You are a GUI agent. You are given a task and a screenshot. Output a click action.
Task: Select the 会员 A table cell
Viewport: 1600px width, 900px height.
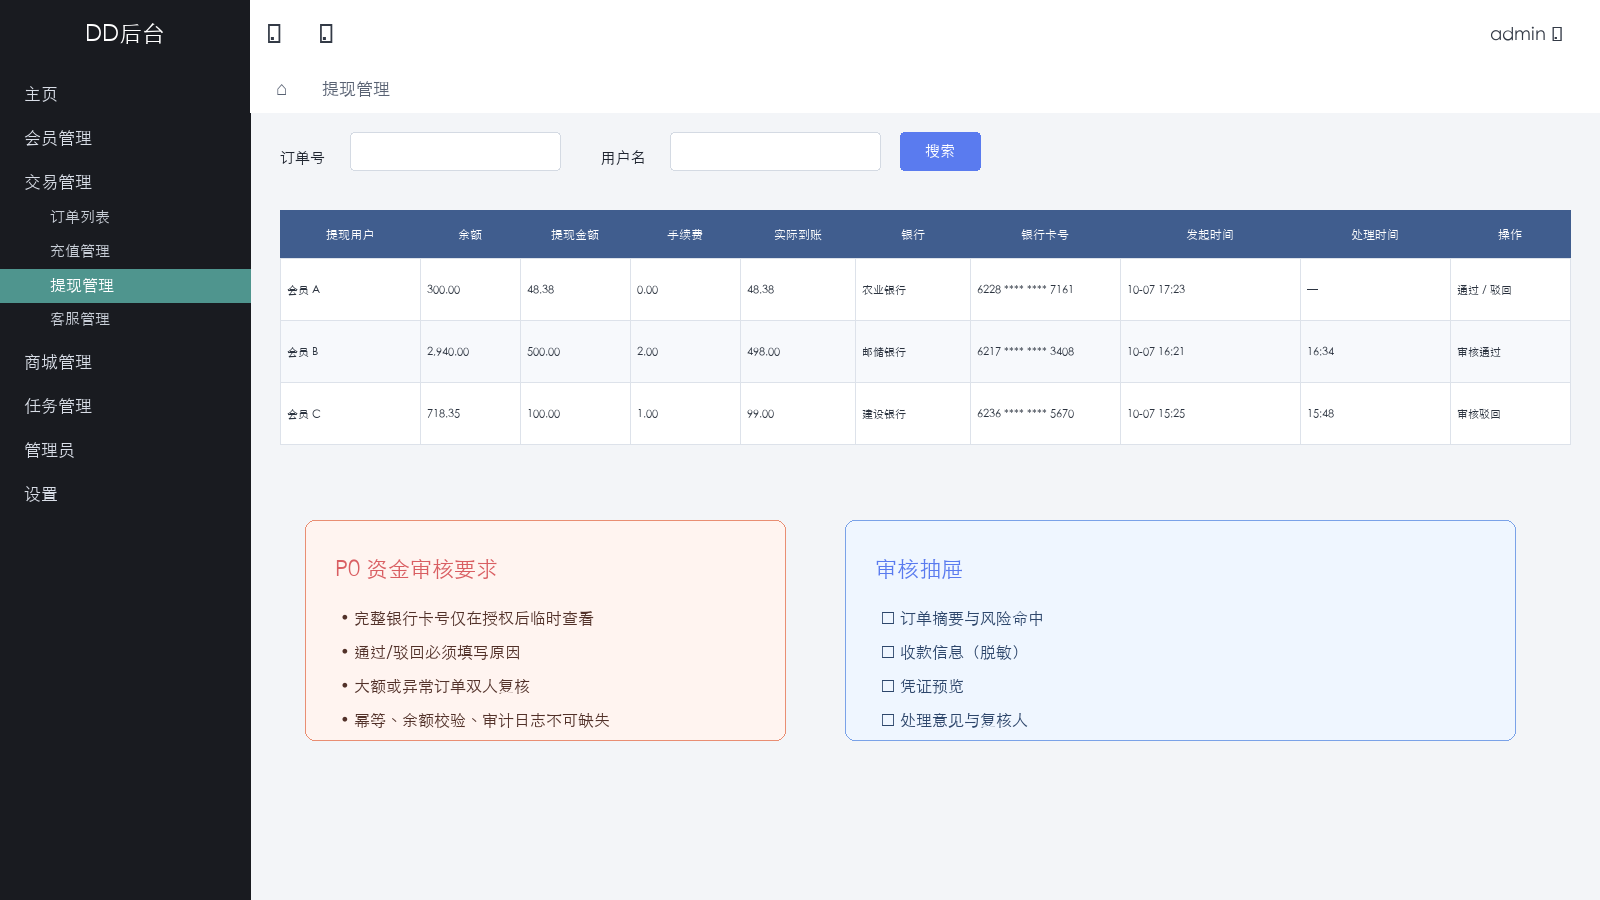coord(350,290)
